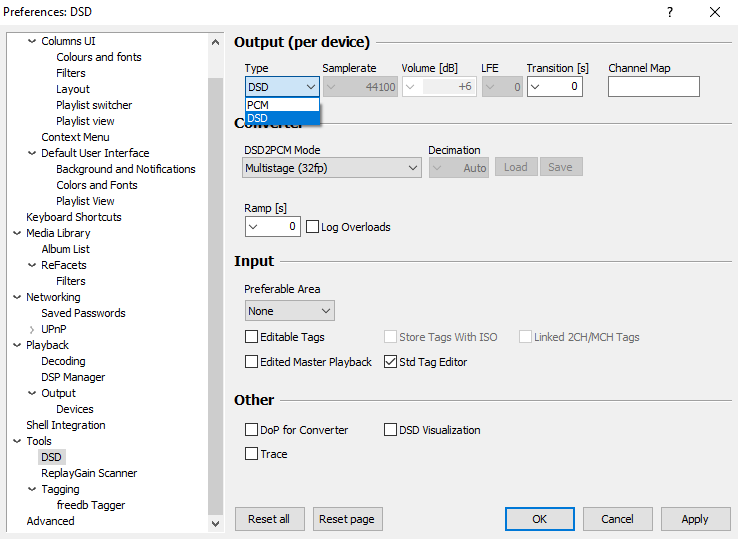Enable the Log Overloads checkbox
This screenshot has width=738, height=539.
click(313, 227)
